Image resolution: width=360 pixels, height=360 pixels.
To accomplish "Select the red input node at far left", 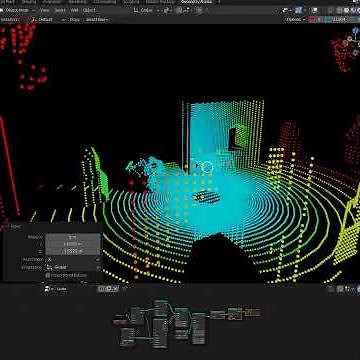I will click(x=120, y=322).
